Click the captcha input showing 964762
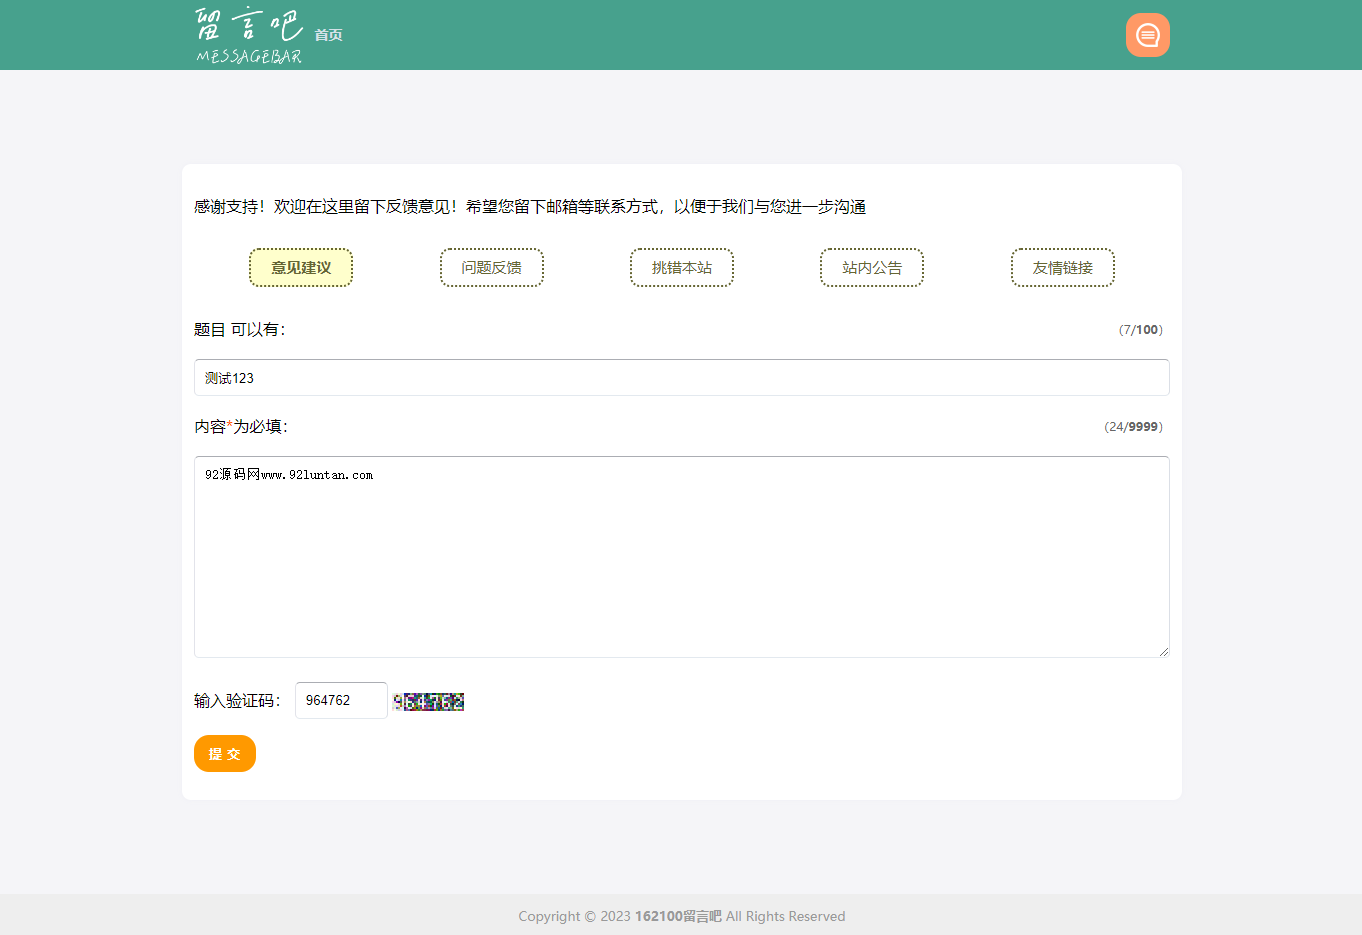This screenshot has height=935, width=1362. (x=340, y=701)
